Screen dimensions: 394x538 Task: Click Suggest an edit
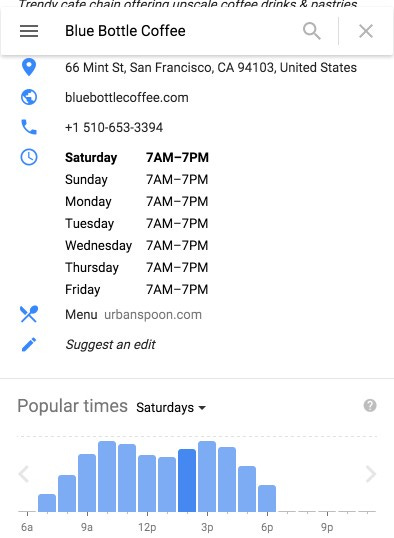point(111,344)
